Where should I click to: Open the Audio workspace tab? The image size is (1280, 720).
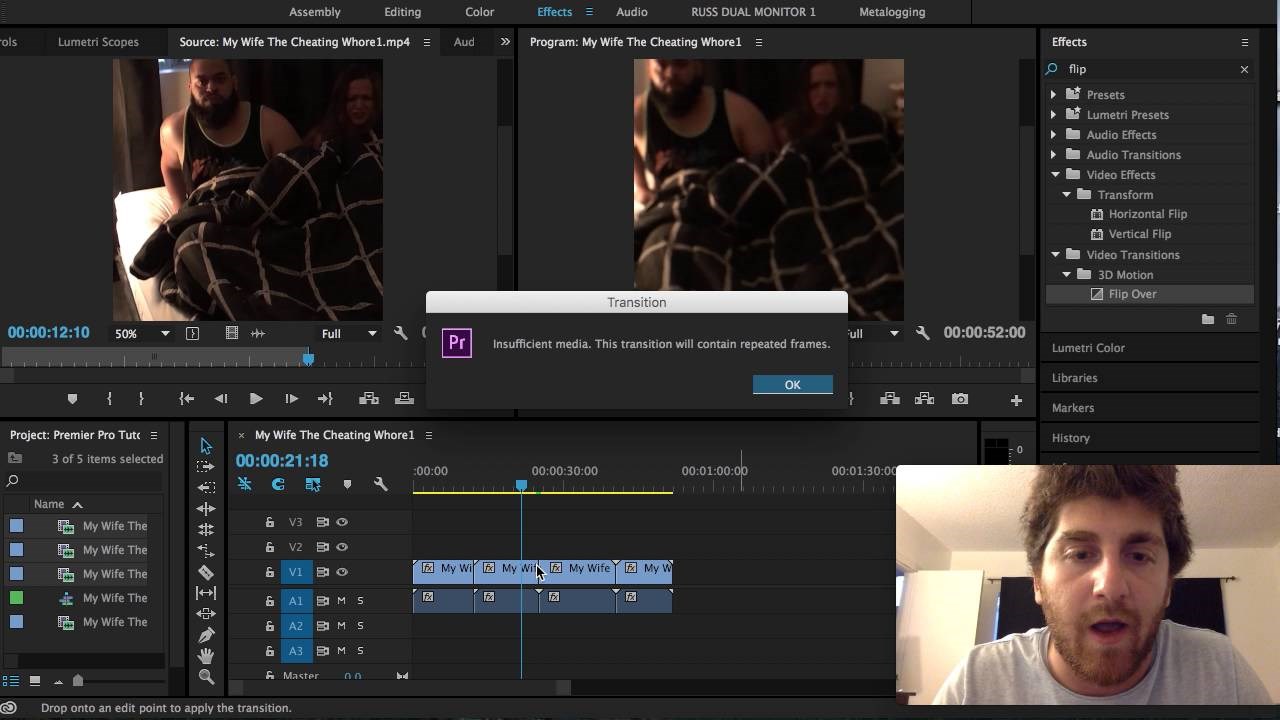(x=631, y=12)
